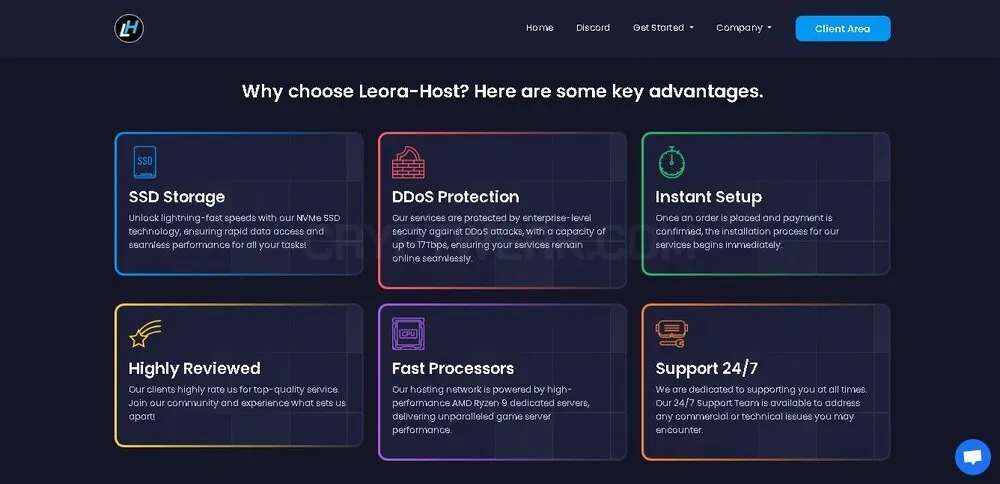Image resolution: width=1000 pixels, height=484 pixels.
Task: Click the red firewall brick icon
Action: 408,163
